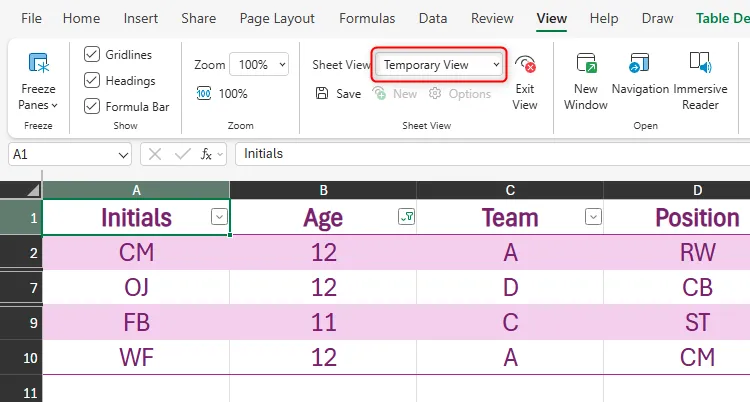This screenshot has width=750, height=402.
Task: Switch to the Home tab
Action: click(x=81, y=18)
